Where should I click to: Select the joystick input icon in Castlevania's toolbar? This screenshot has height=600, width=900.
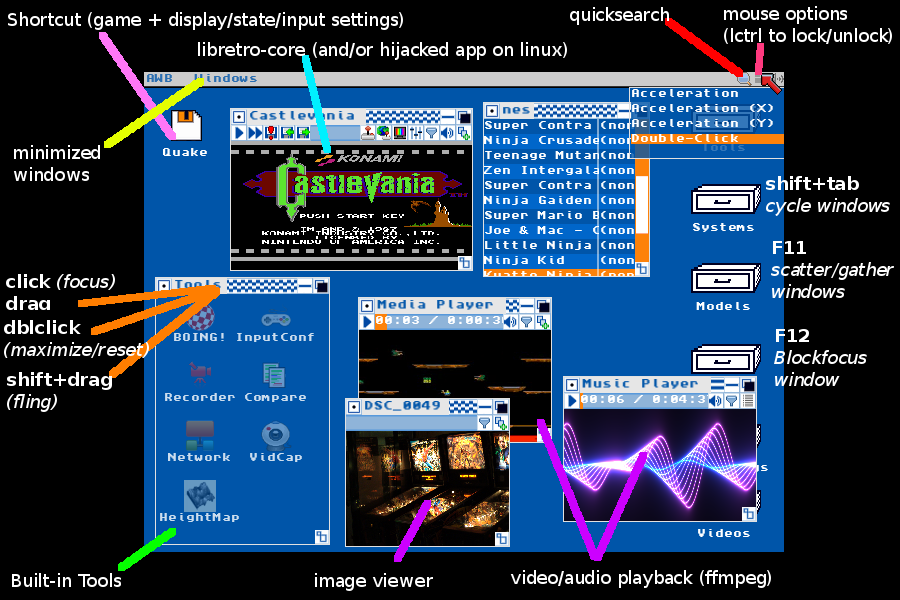368,132
